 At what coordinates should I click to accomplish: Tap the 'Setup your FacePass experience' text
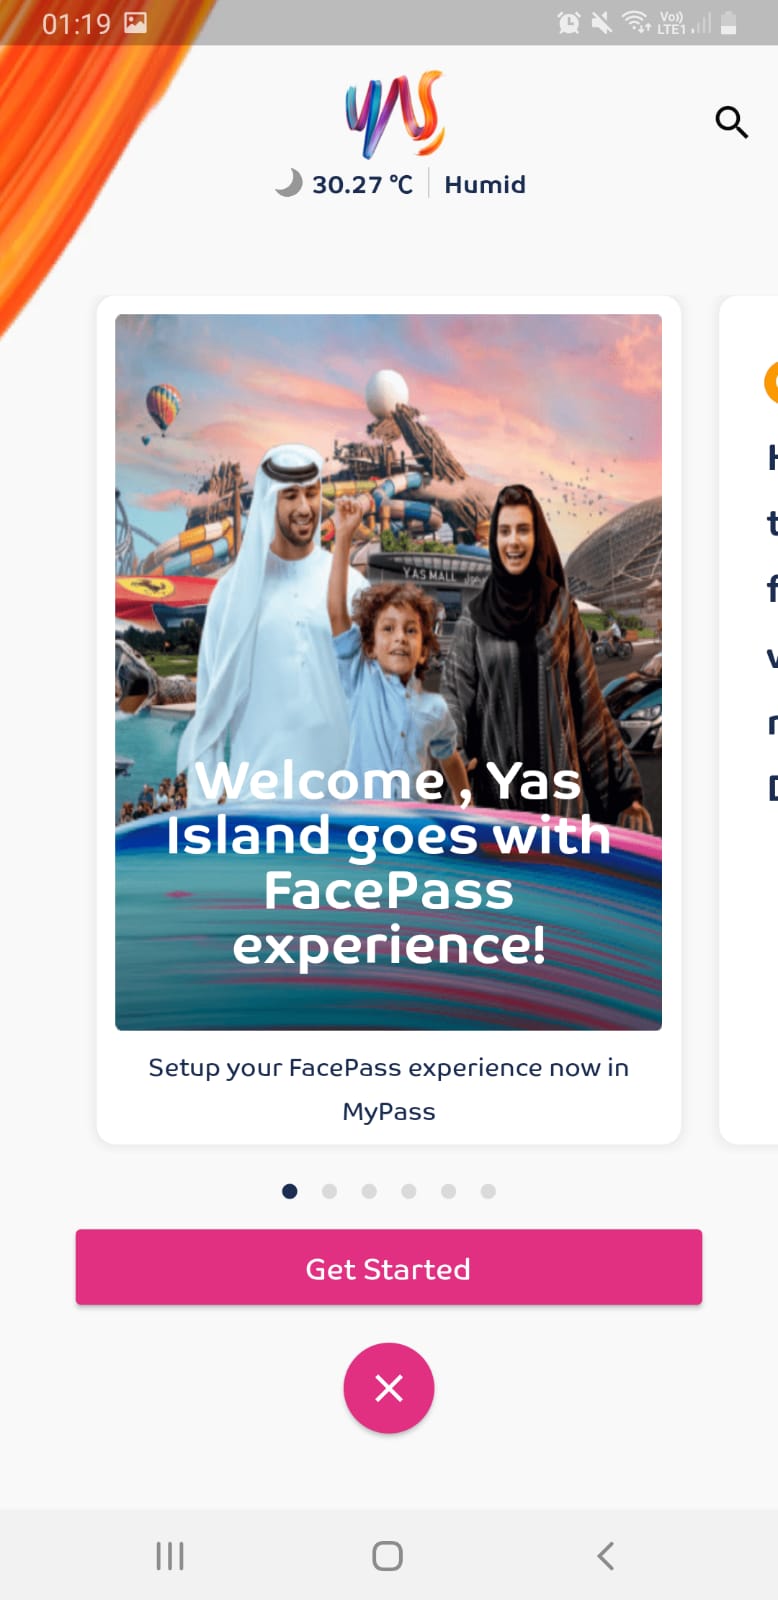(x=389, y=1089)
